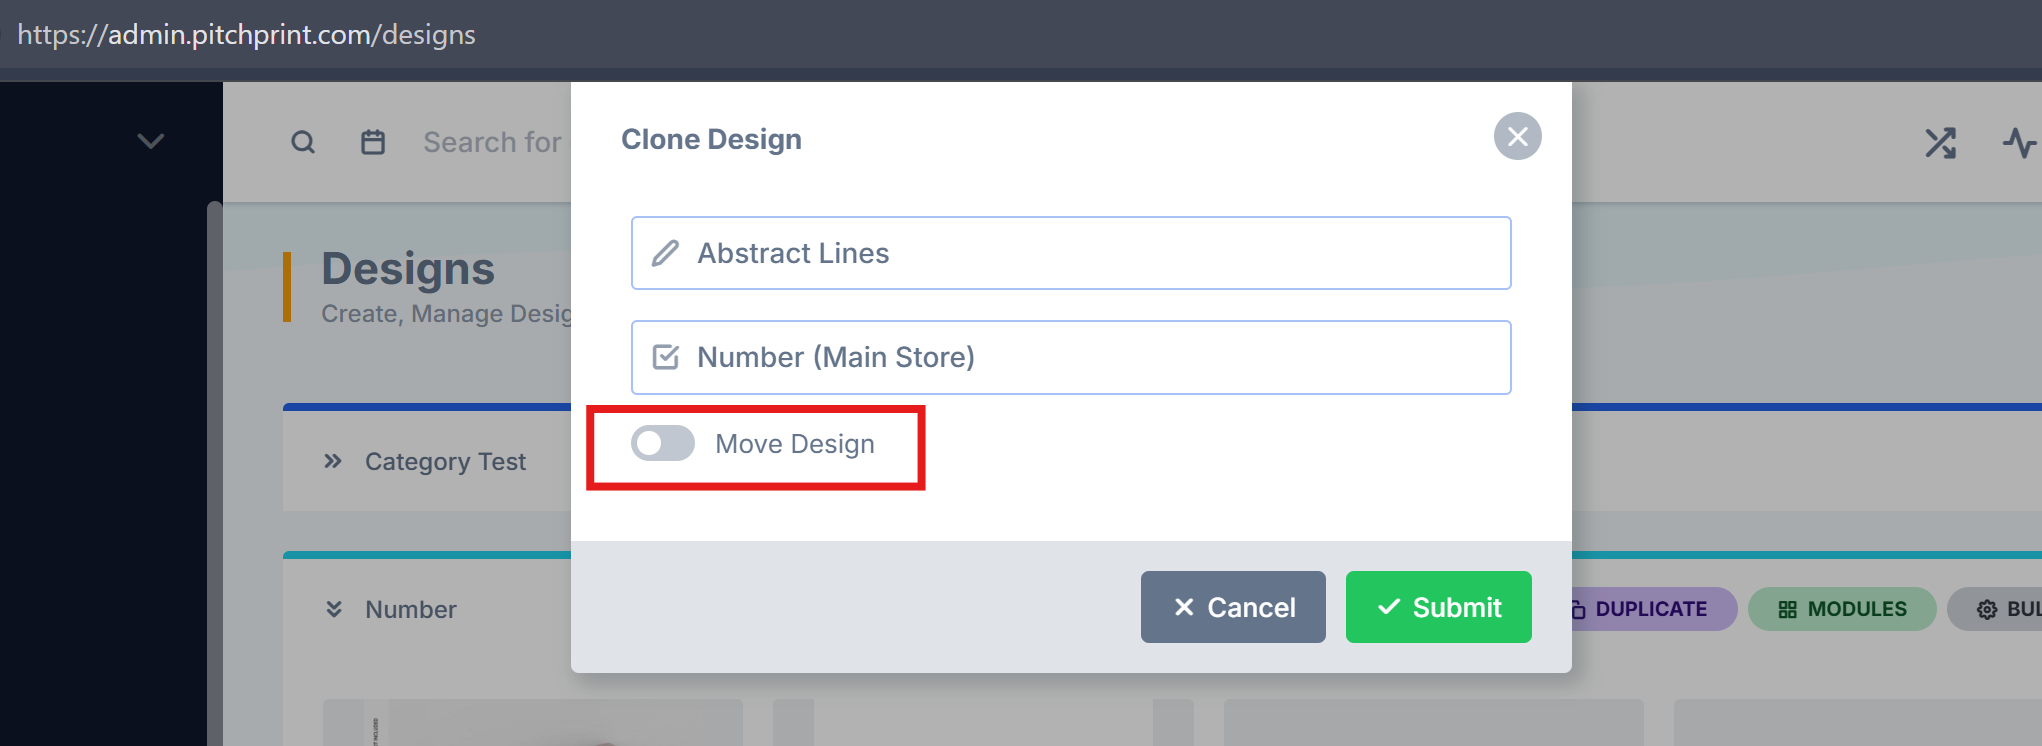The width and height of the screenshot is (2042, 746).
Task: Expand the sidebar chevron dropdown
Action: tap(151, 141)
